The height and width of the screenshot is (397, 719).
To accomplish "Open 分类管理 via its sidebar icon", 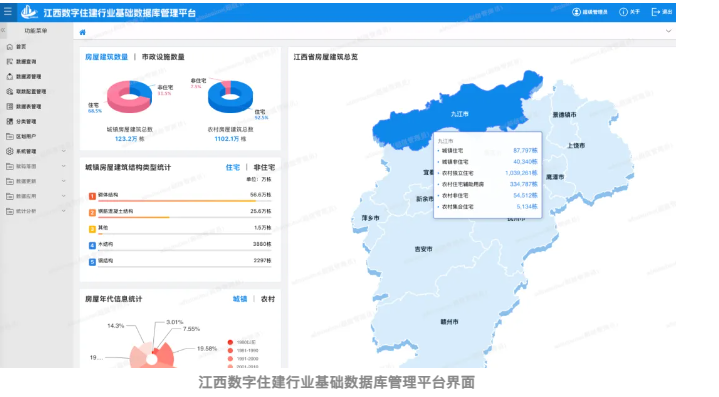I will pyautogui.click(x=10, y=121).
